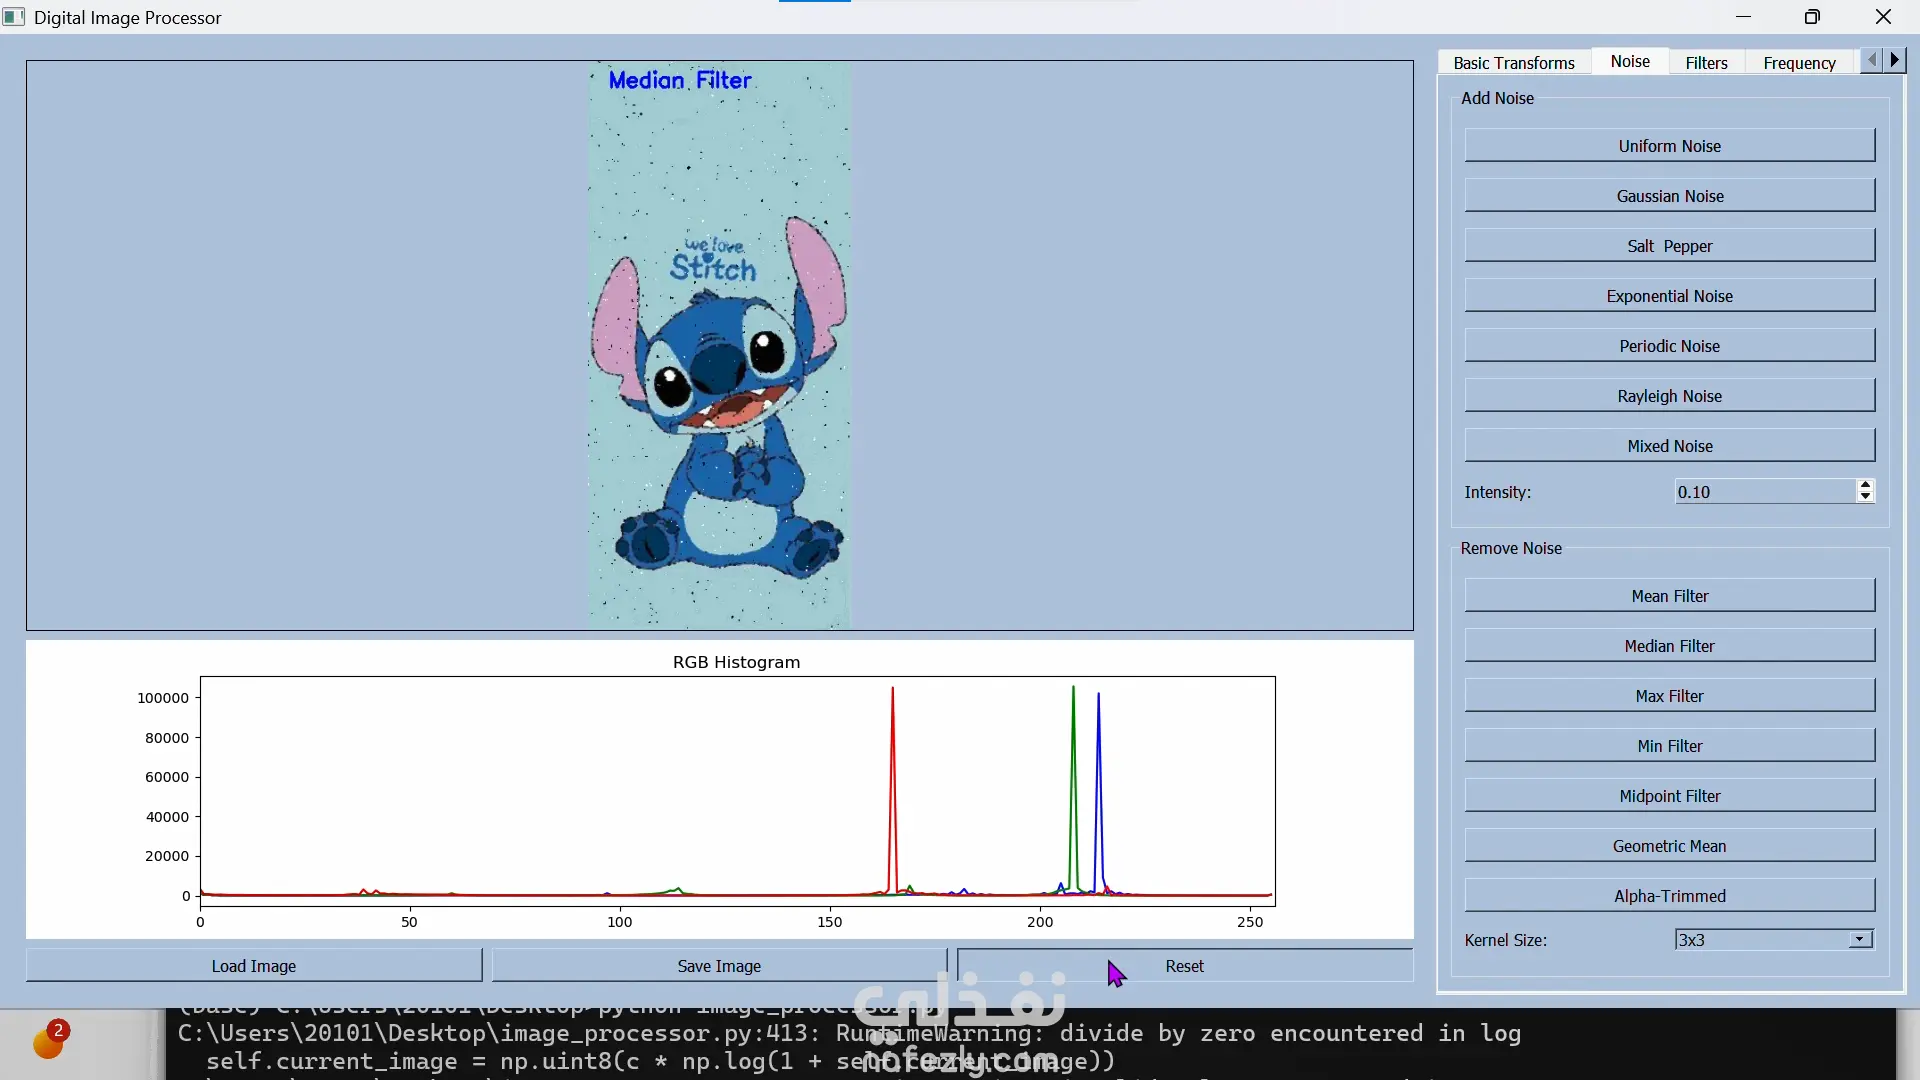This screenshot has width=1920, height=1080.
Task: Apply the Alpha-Trimmed filter
Action: 1669,896
